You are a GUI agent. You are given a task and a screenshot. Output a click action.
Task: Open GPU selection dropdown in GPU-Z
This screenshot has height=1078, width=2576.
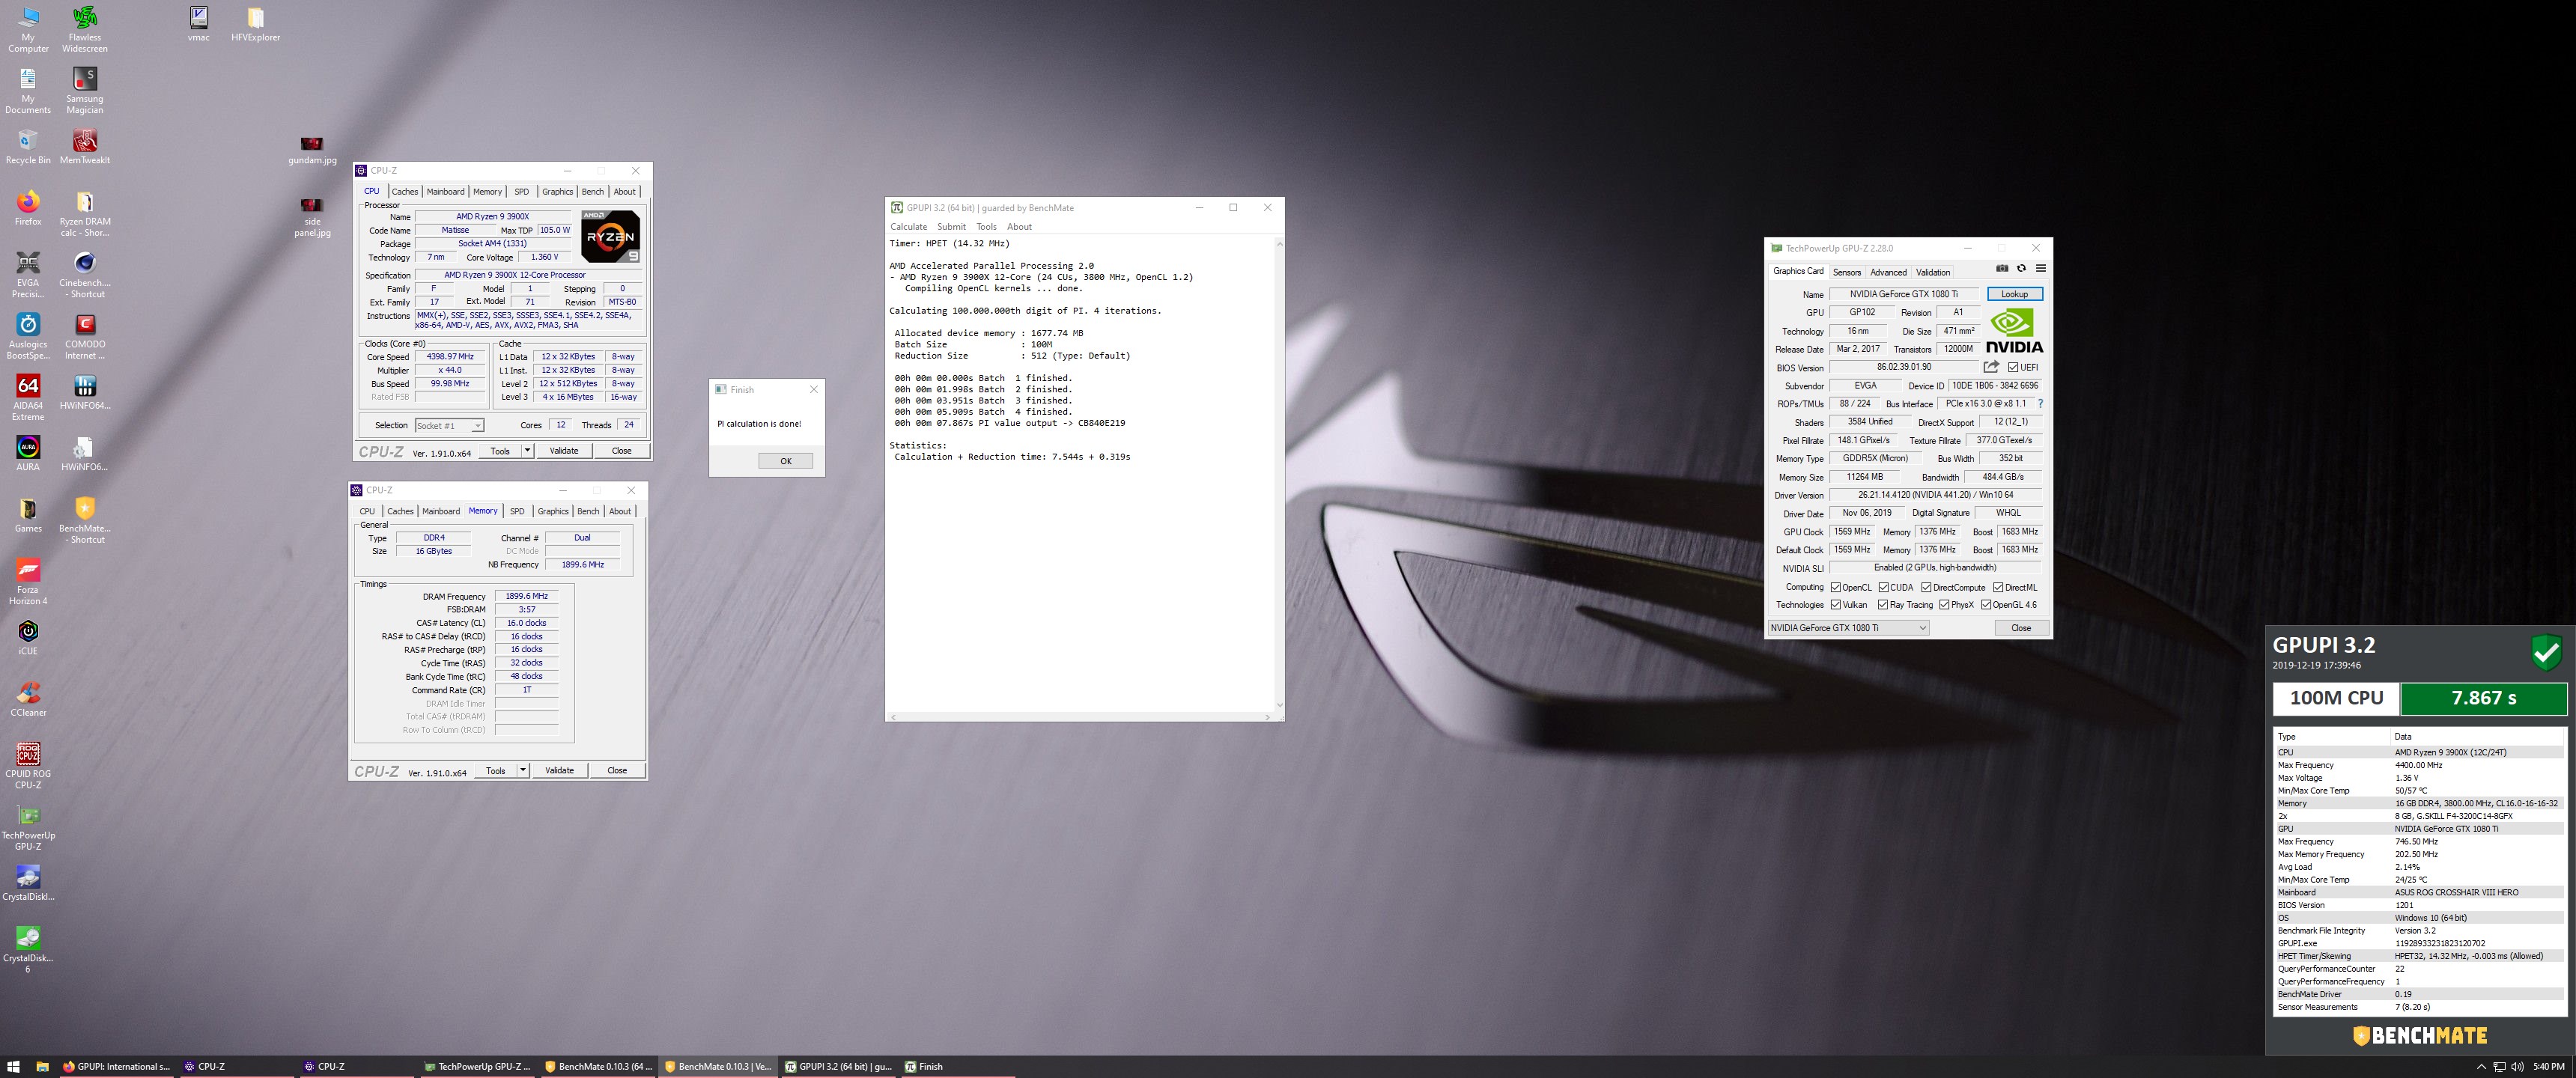1848,628
